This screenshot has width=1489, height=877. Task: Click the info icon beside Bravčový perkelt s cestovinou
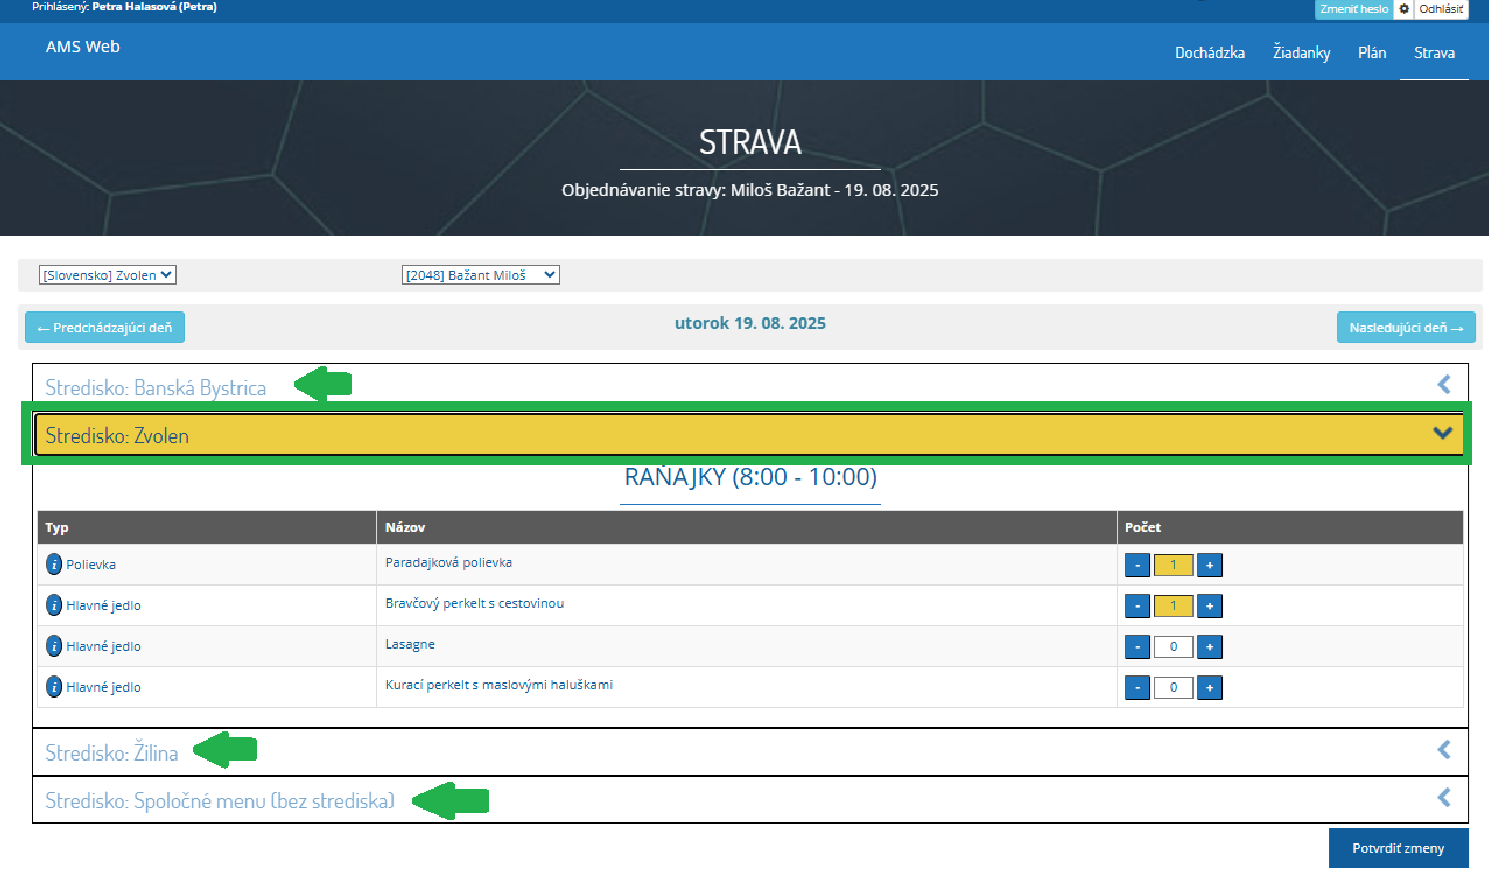click(52, 605)
